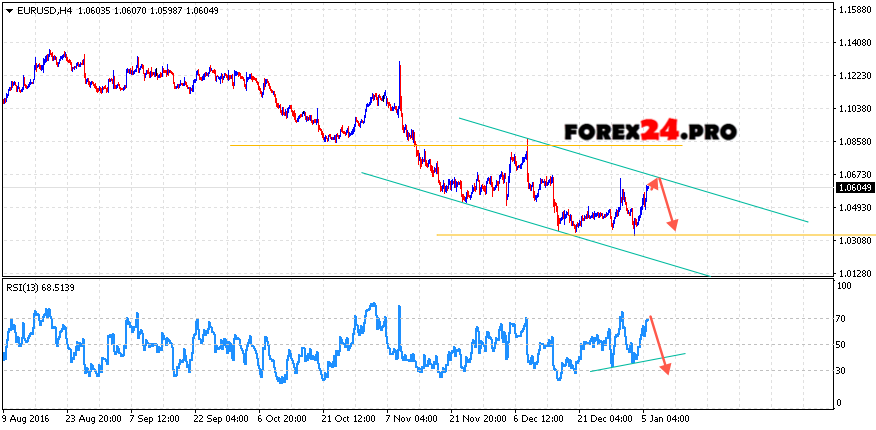Click the RSI(13) 68.5139 indicator label
This screenshot has height=430, width=876.
[42, 288]
